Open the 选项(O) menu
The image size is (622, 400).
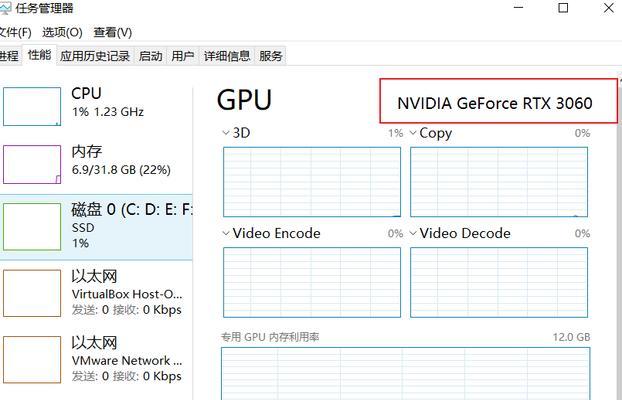[62, 32]
